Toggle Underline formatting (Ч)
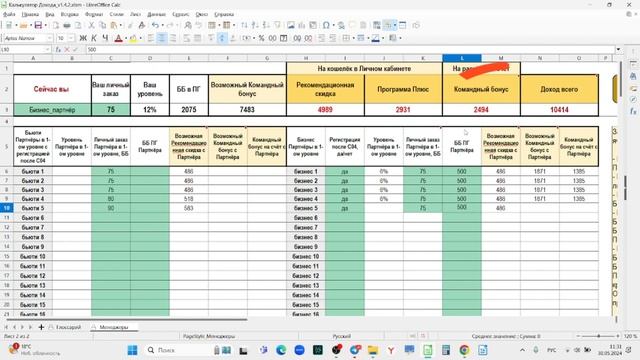This screenshot has width=640, height=360. click(105, 38)
